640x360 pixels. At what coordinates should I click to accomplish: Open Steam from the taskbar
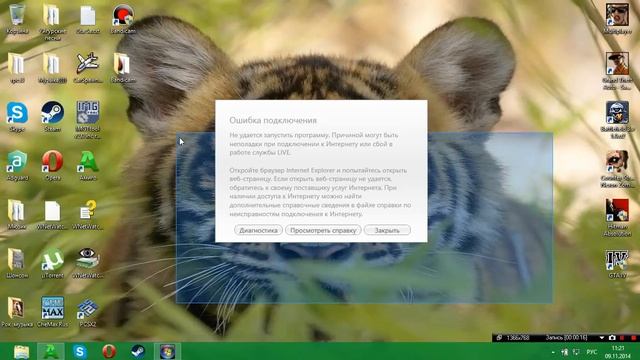pos(138,351)
